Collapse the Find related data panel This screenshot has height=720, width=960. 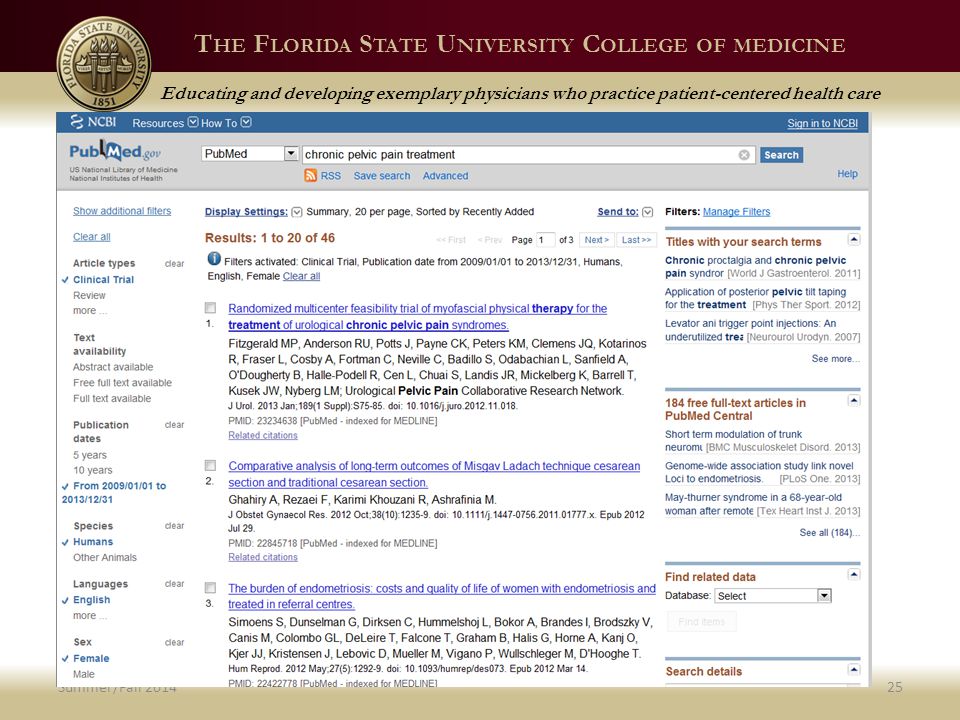854,574
